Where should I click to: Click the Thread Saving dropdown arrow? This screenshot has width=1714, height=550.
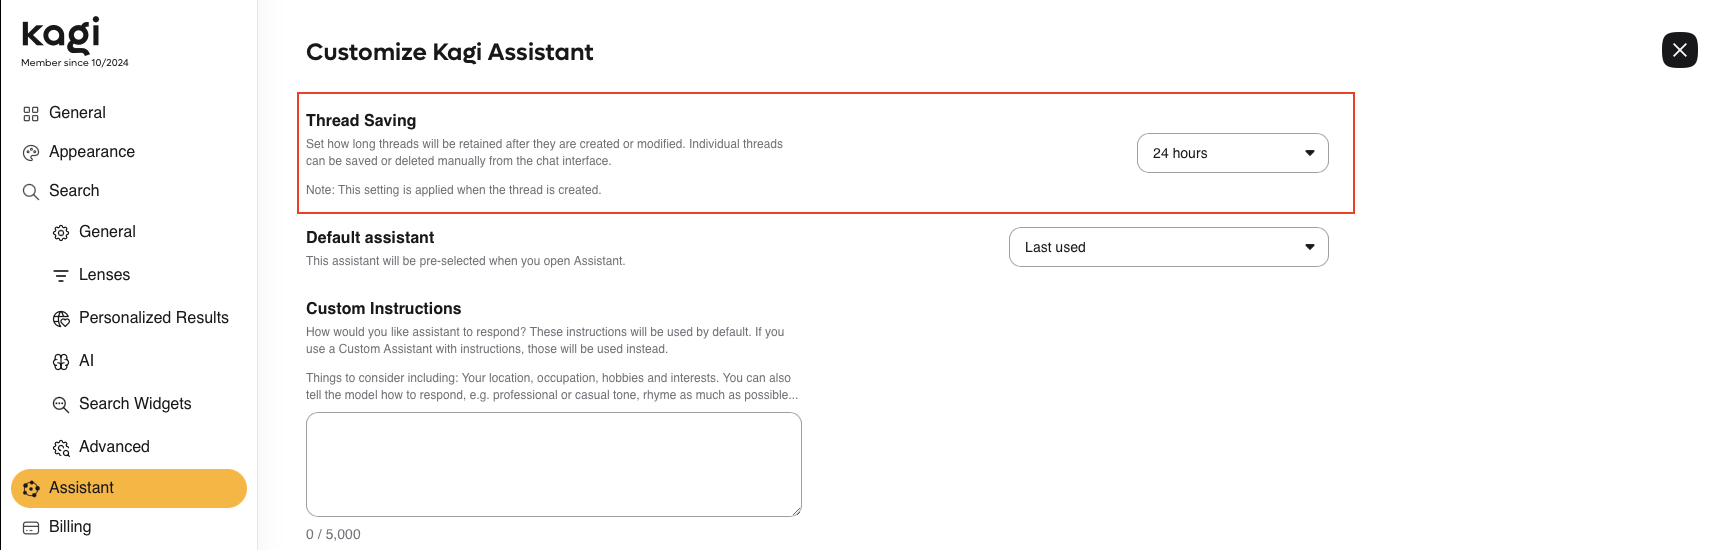[1309, 153]
